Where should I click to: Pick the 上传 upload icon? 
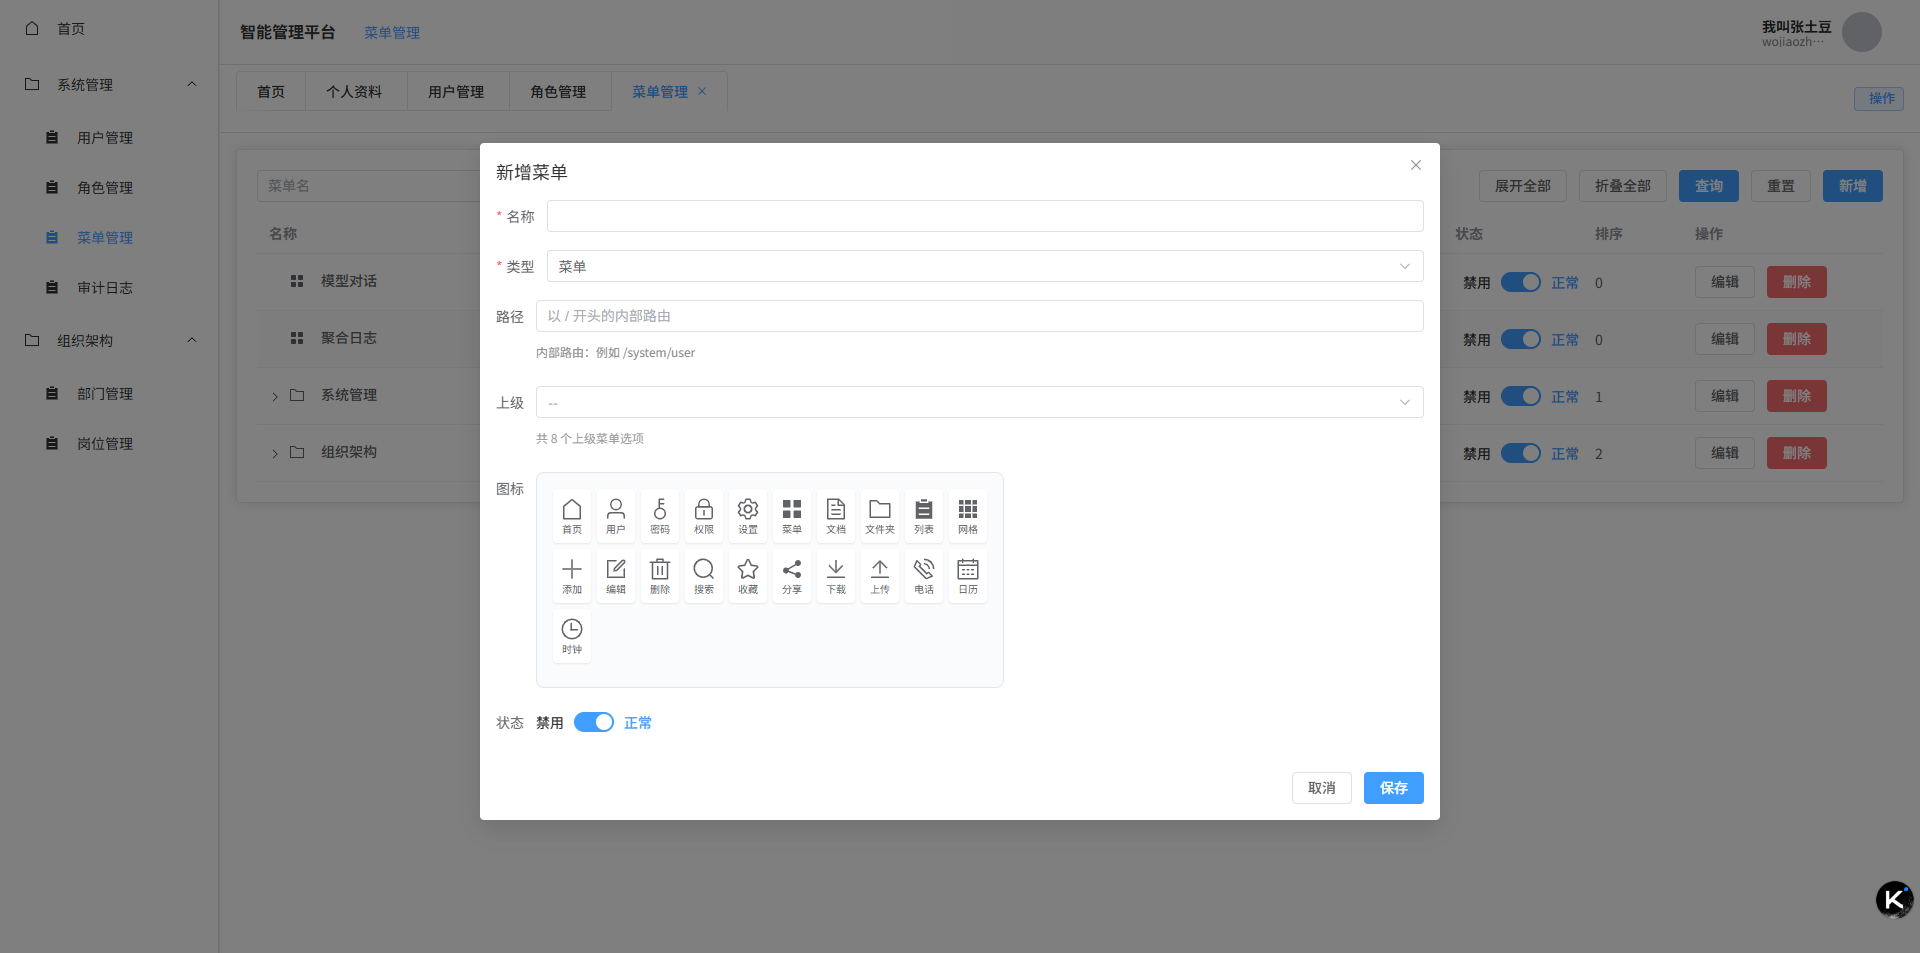coord(880,576)
